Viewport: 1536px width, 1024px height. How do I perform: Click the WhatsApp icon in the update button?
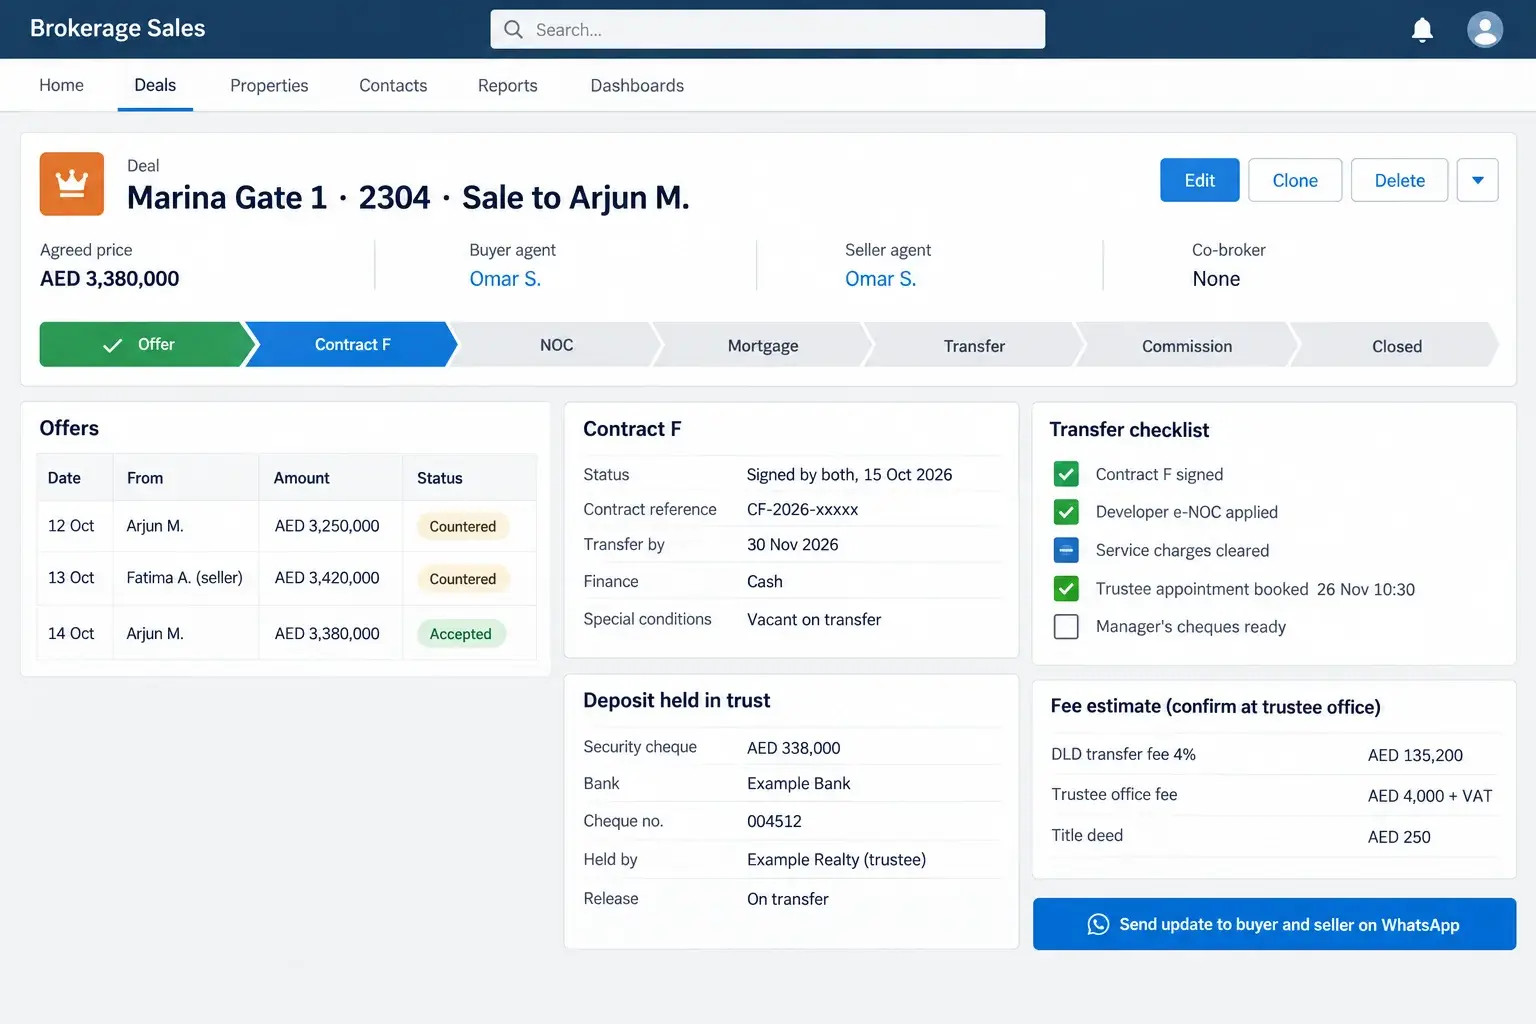tap(1098, 925)
